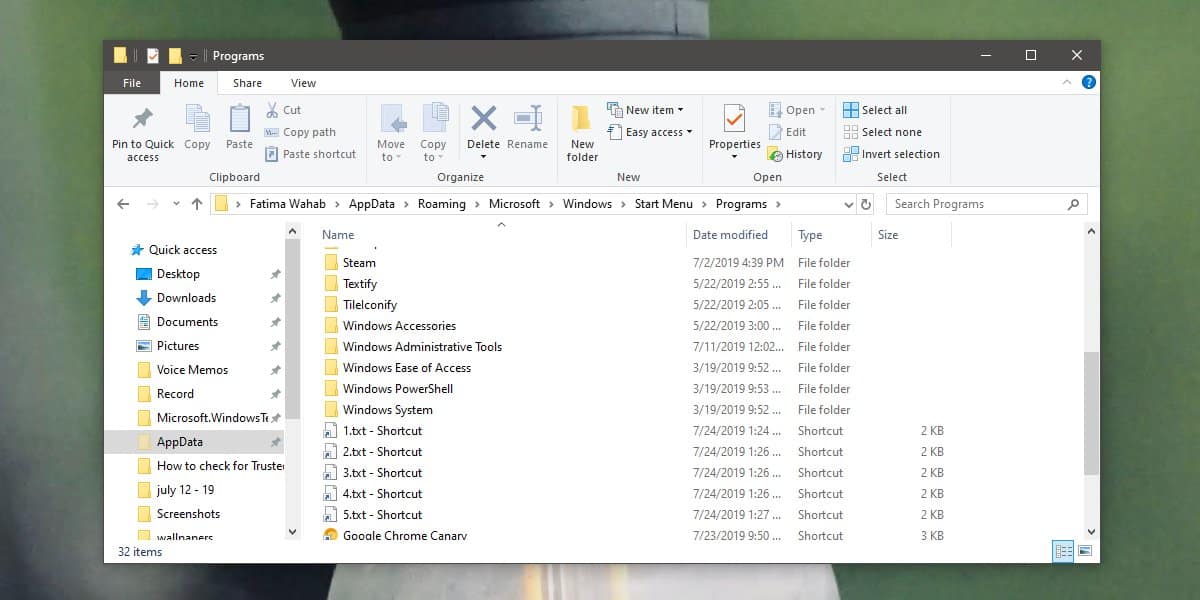Click the Rename ribbon icon

click(x=527, y=127)
